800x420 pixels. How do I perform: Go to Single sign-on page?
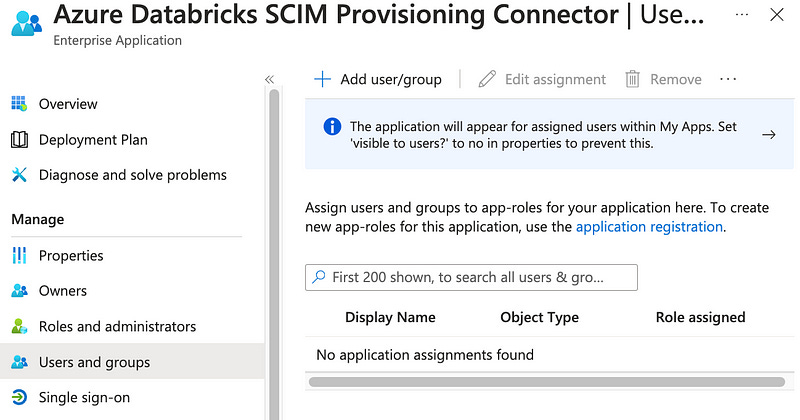[x=84, y=398]
